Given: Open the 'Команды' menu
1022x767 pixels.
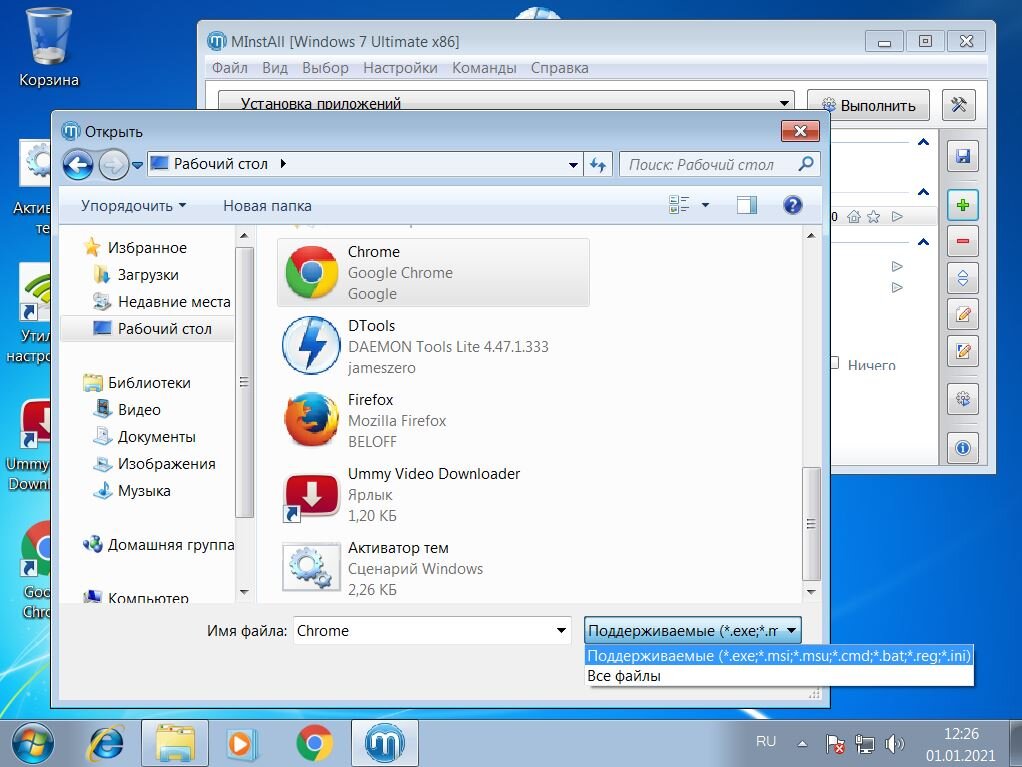Looking at the screenshot, I should click(x=484, y=68).
